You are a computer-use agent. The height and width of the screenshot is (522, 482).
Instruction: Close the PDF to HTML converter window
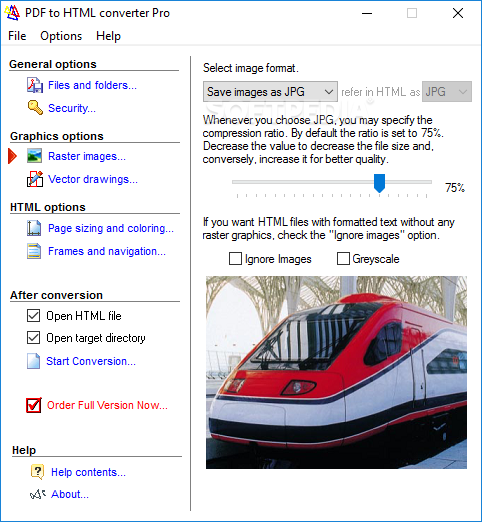coord(458,13)
